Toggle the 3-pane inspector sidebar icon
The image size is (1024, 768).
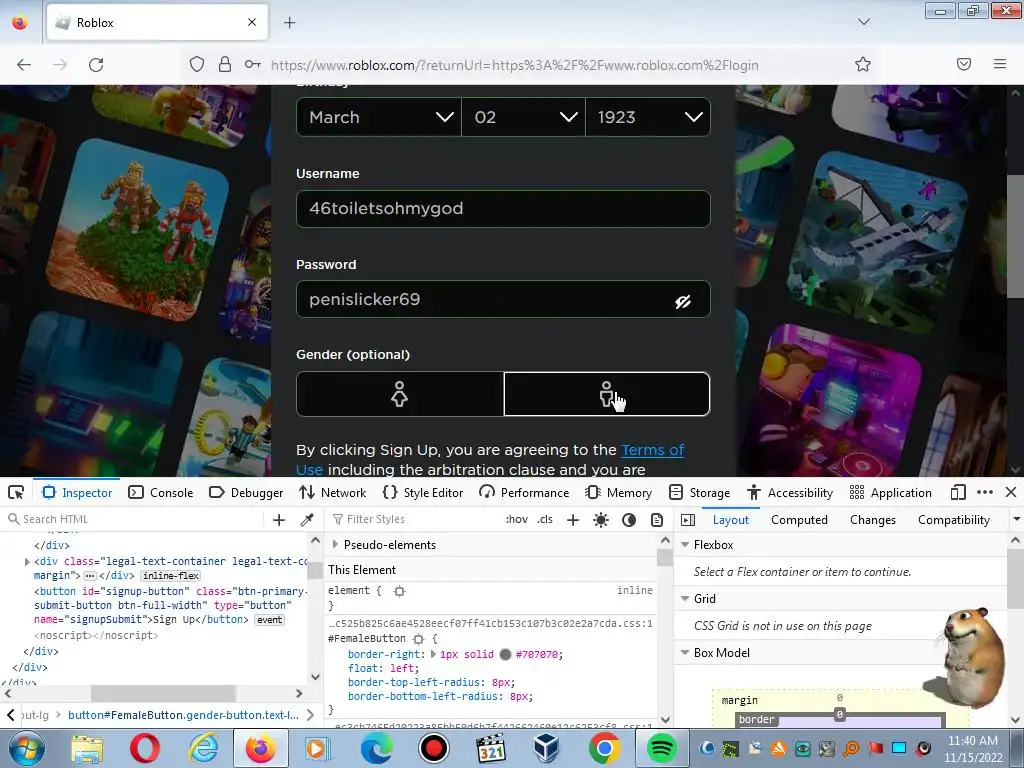688,520
